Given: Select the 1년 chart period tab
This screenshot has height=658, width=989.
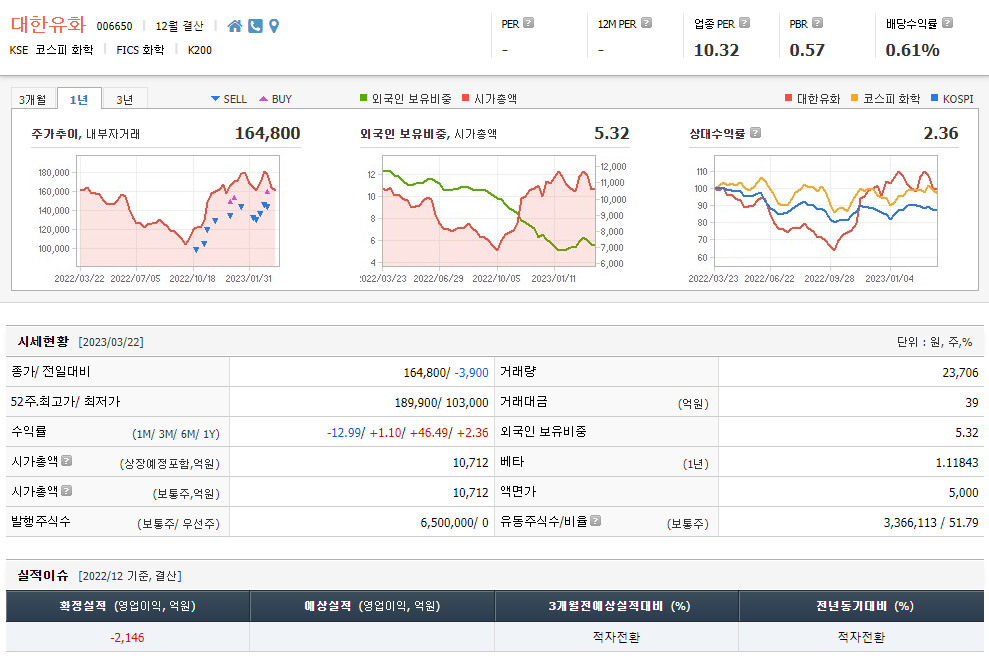Looking at the screenshot, I should 79,99.
